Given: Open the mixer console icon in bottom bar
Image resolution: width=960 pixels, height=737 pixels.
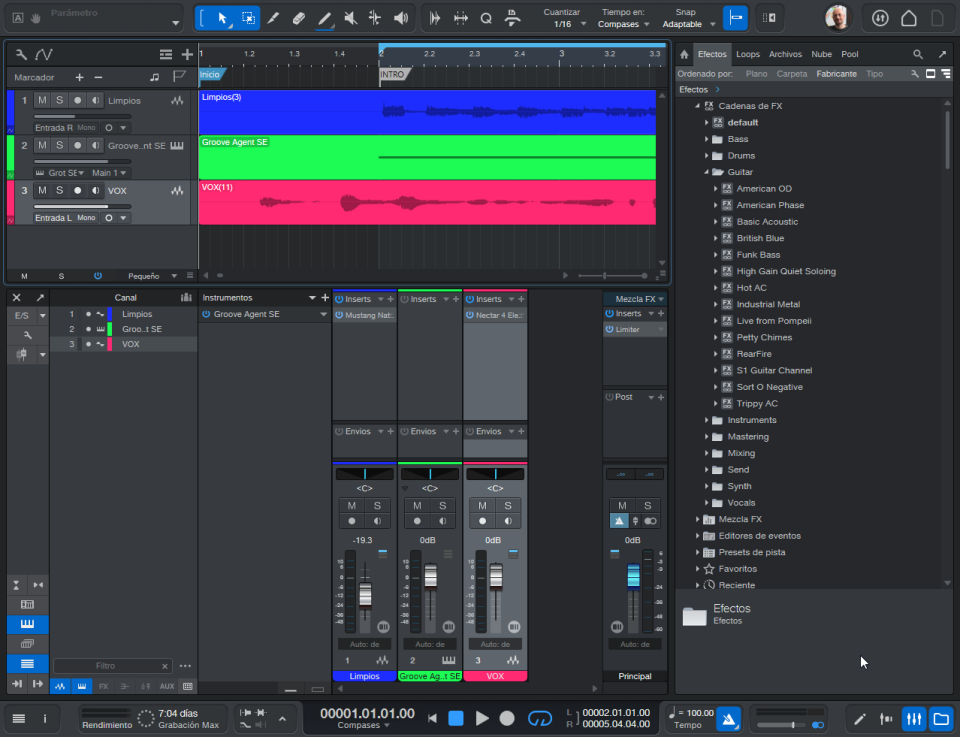Looking at the screenshot, I should [913, 719].
